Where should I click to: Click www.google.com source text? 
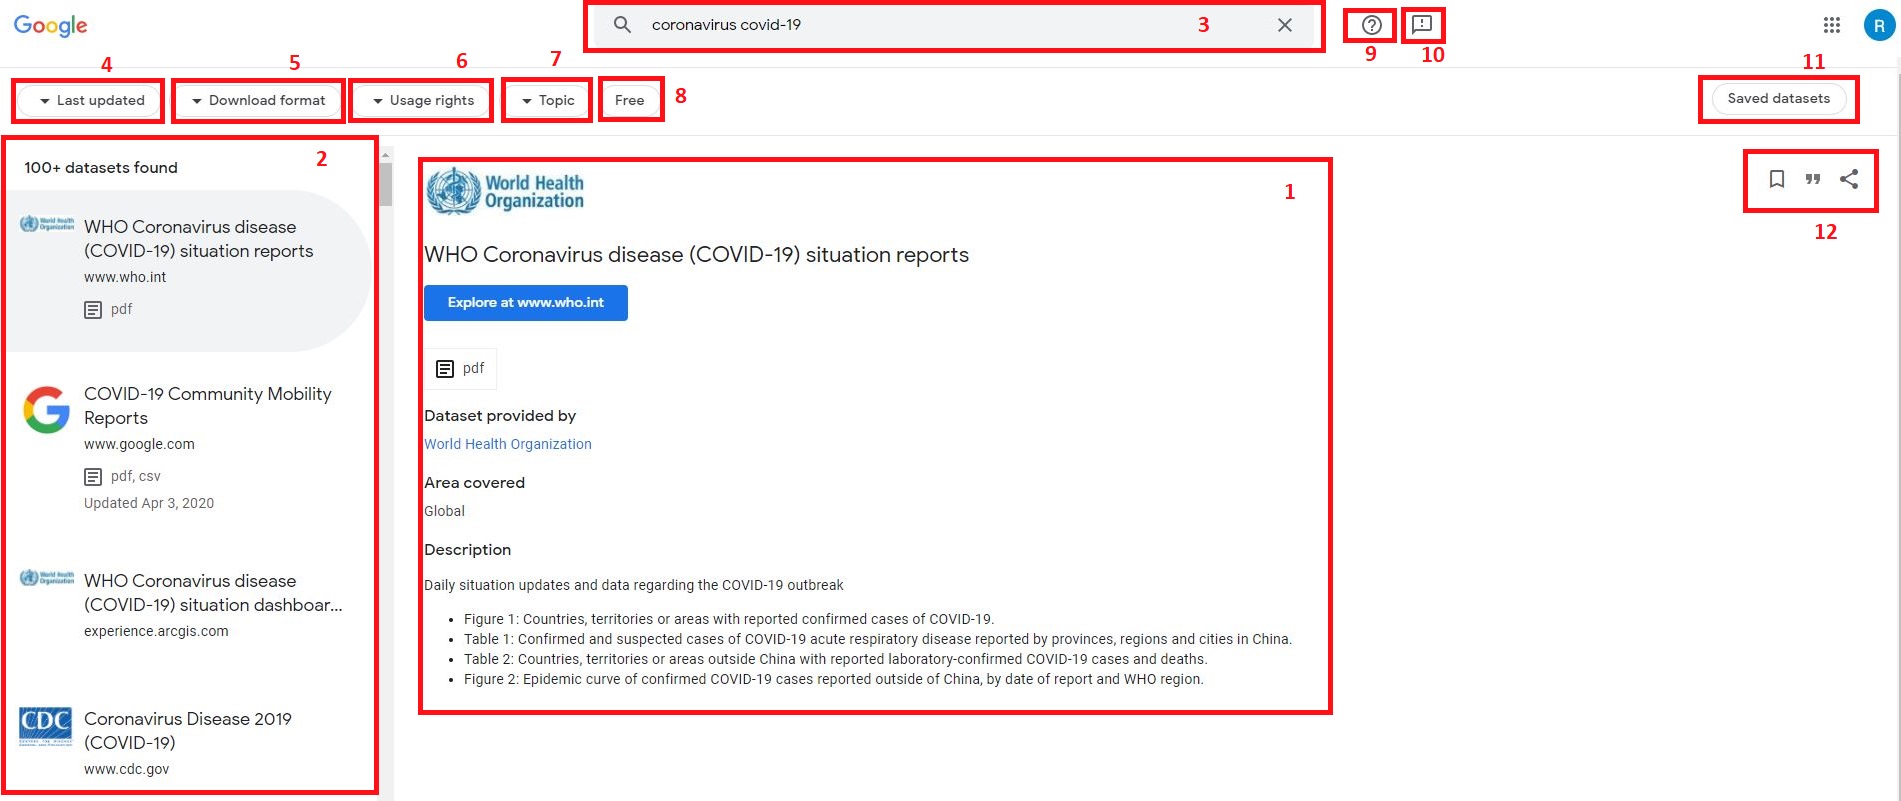139,444
